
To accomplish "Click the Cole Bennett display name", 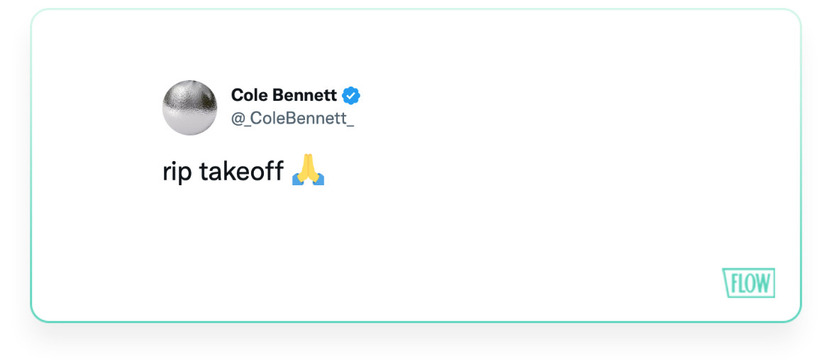I will coord(284,95).
